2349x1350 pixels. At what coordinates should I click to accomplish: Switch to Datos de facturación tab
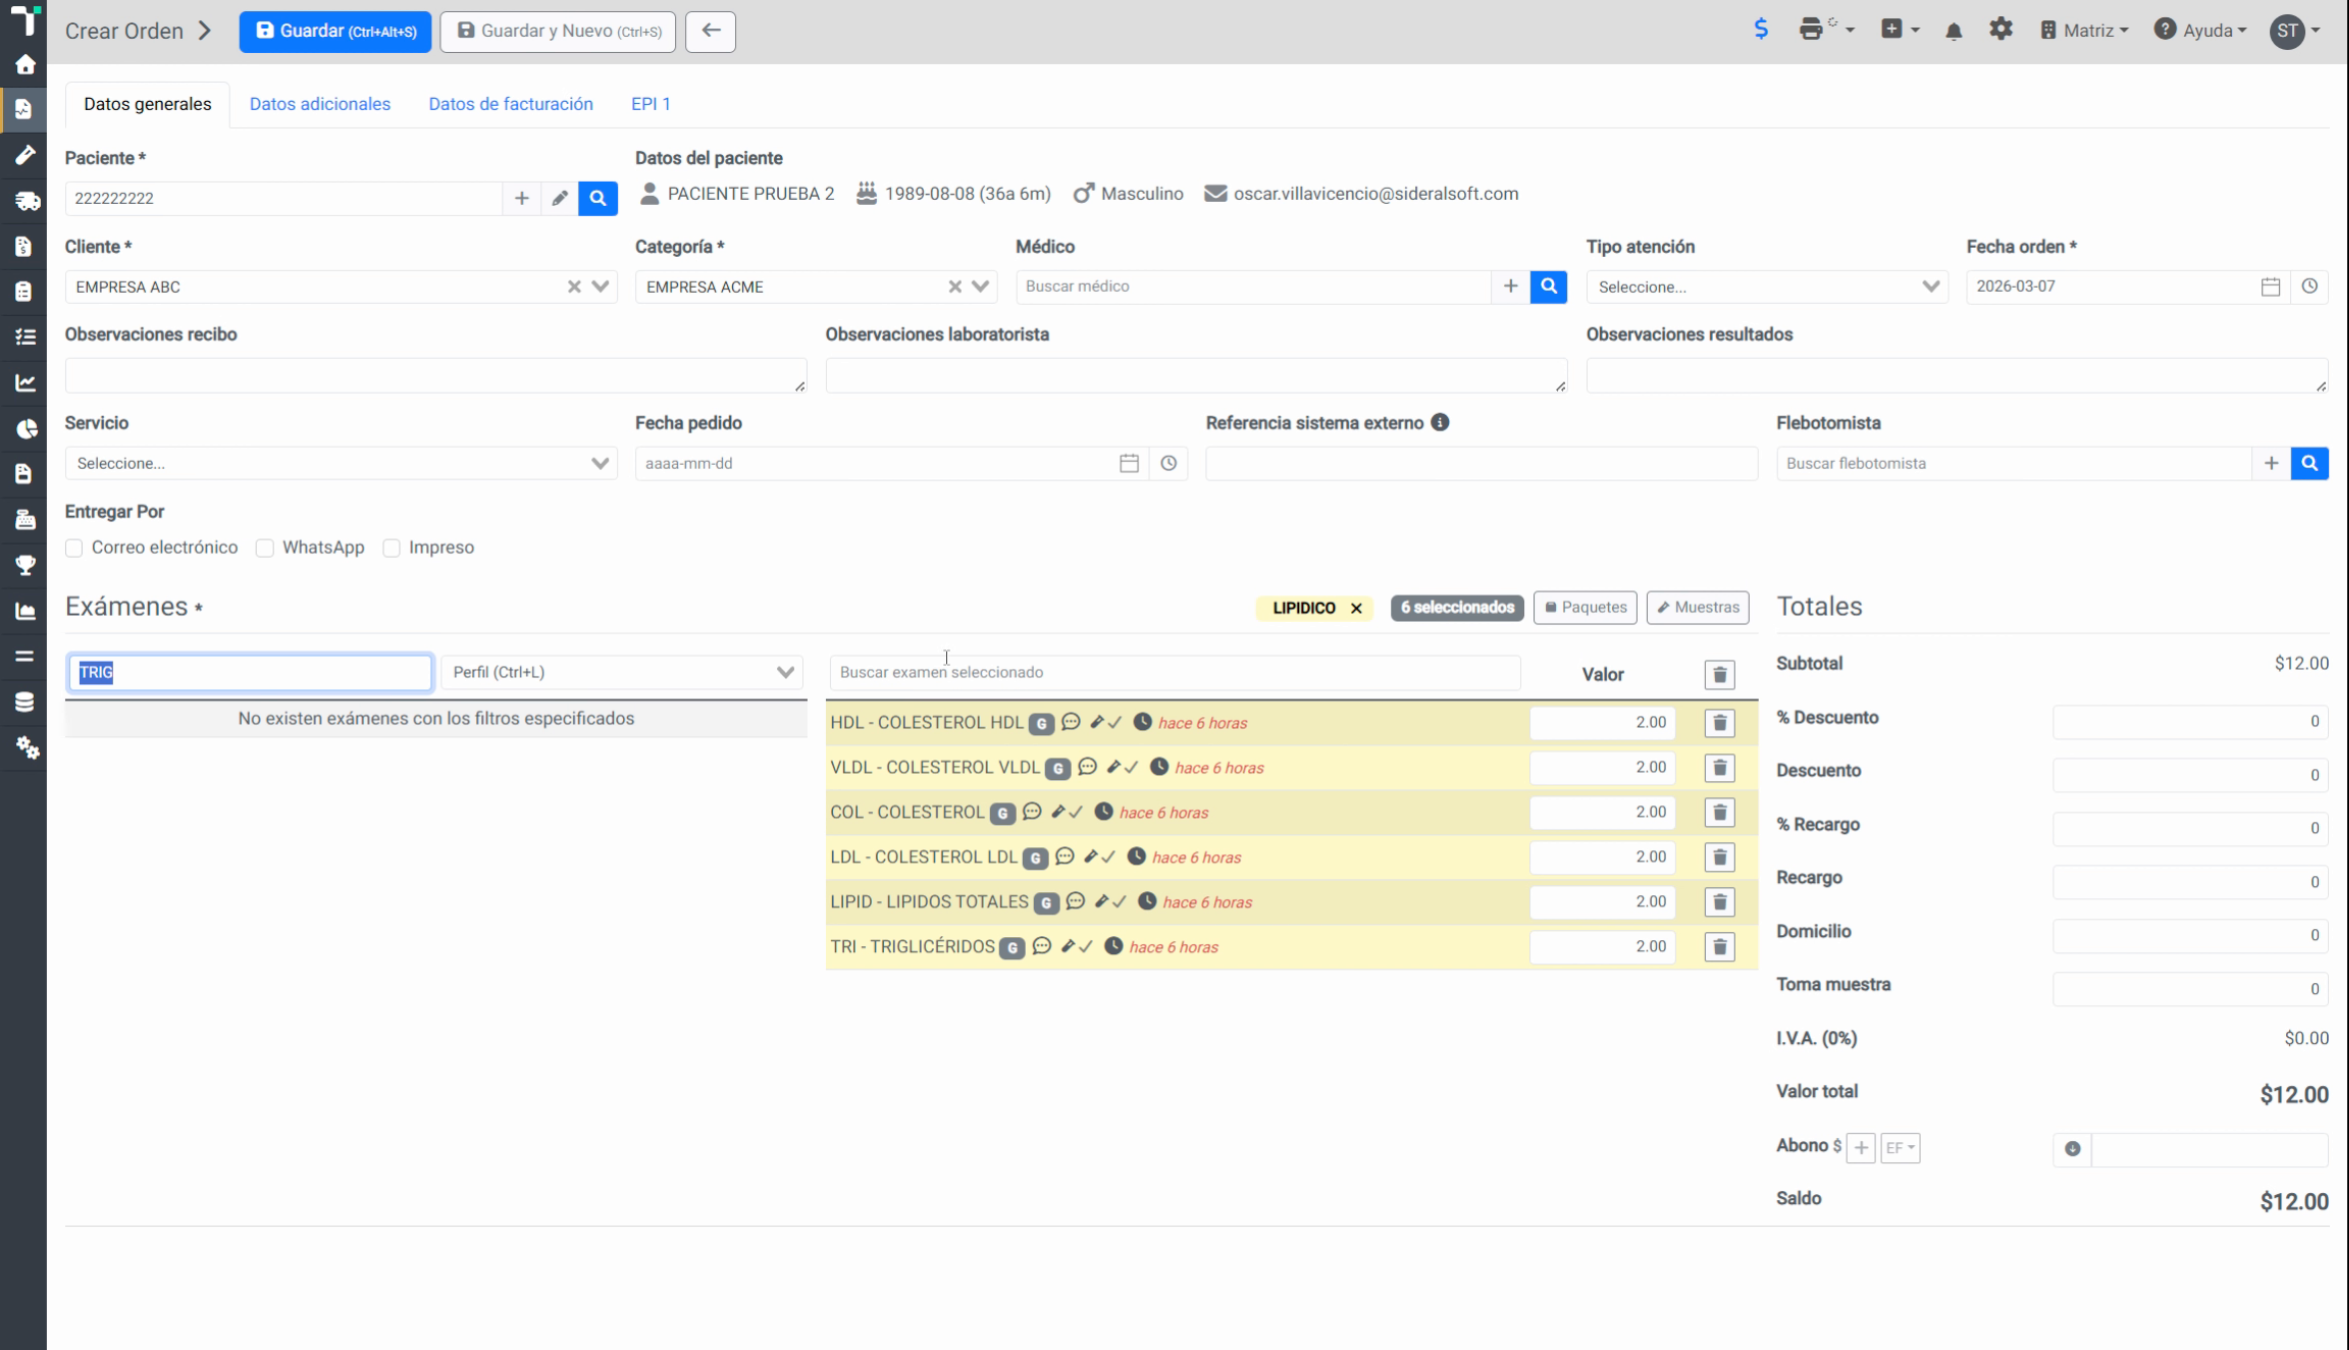coord(511,104)
